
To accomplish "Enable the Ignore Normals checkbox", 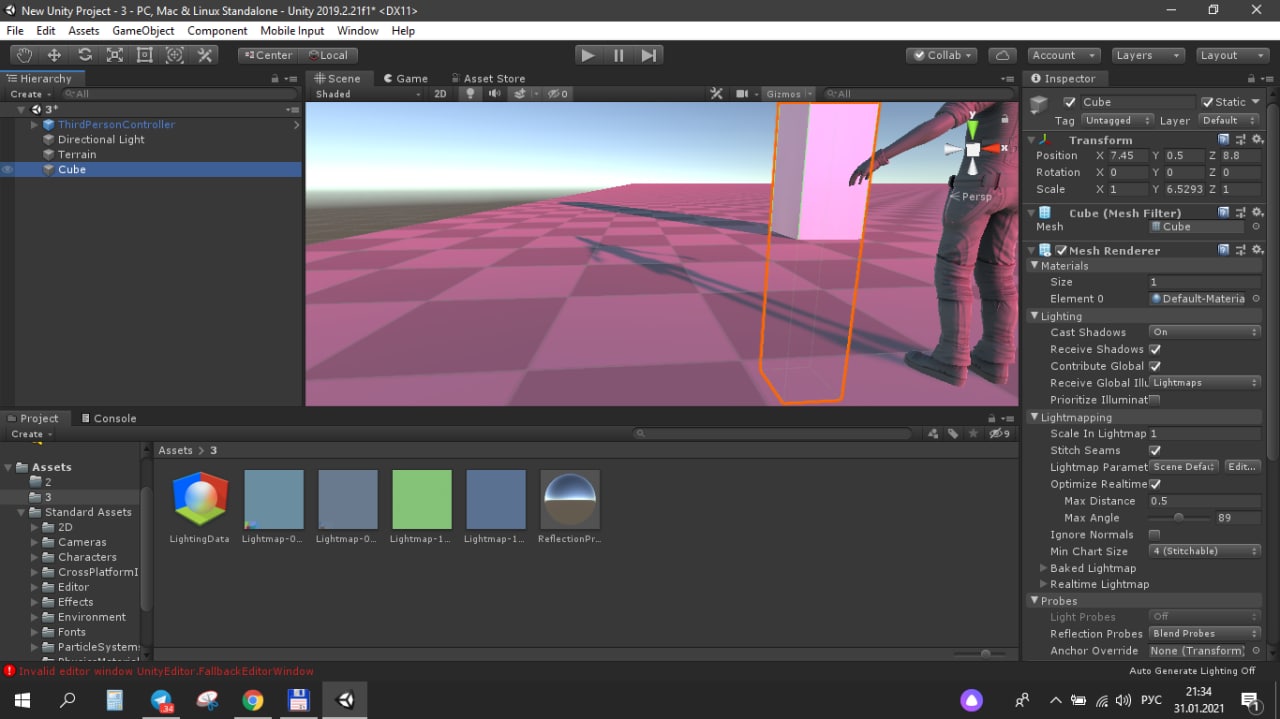I will coord(1155,535).
